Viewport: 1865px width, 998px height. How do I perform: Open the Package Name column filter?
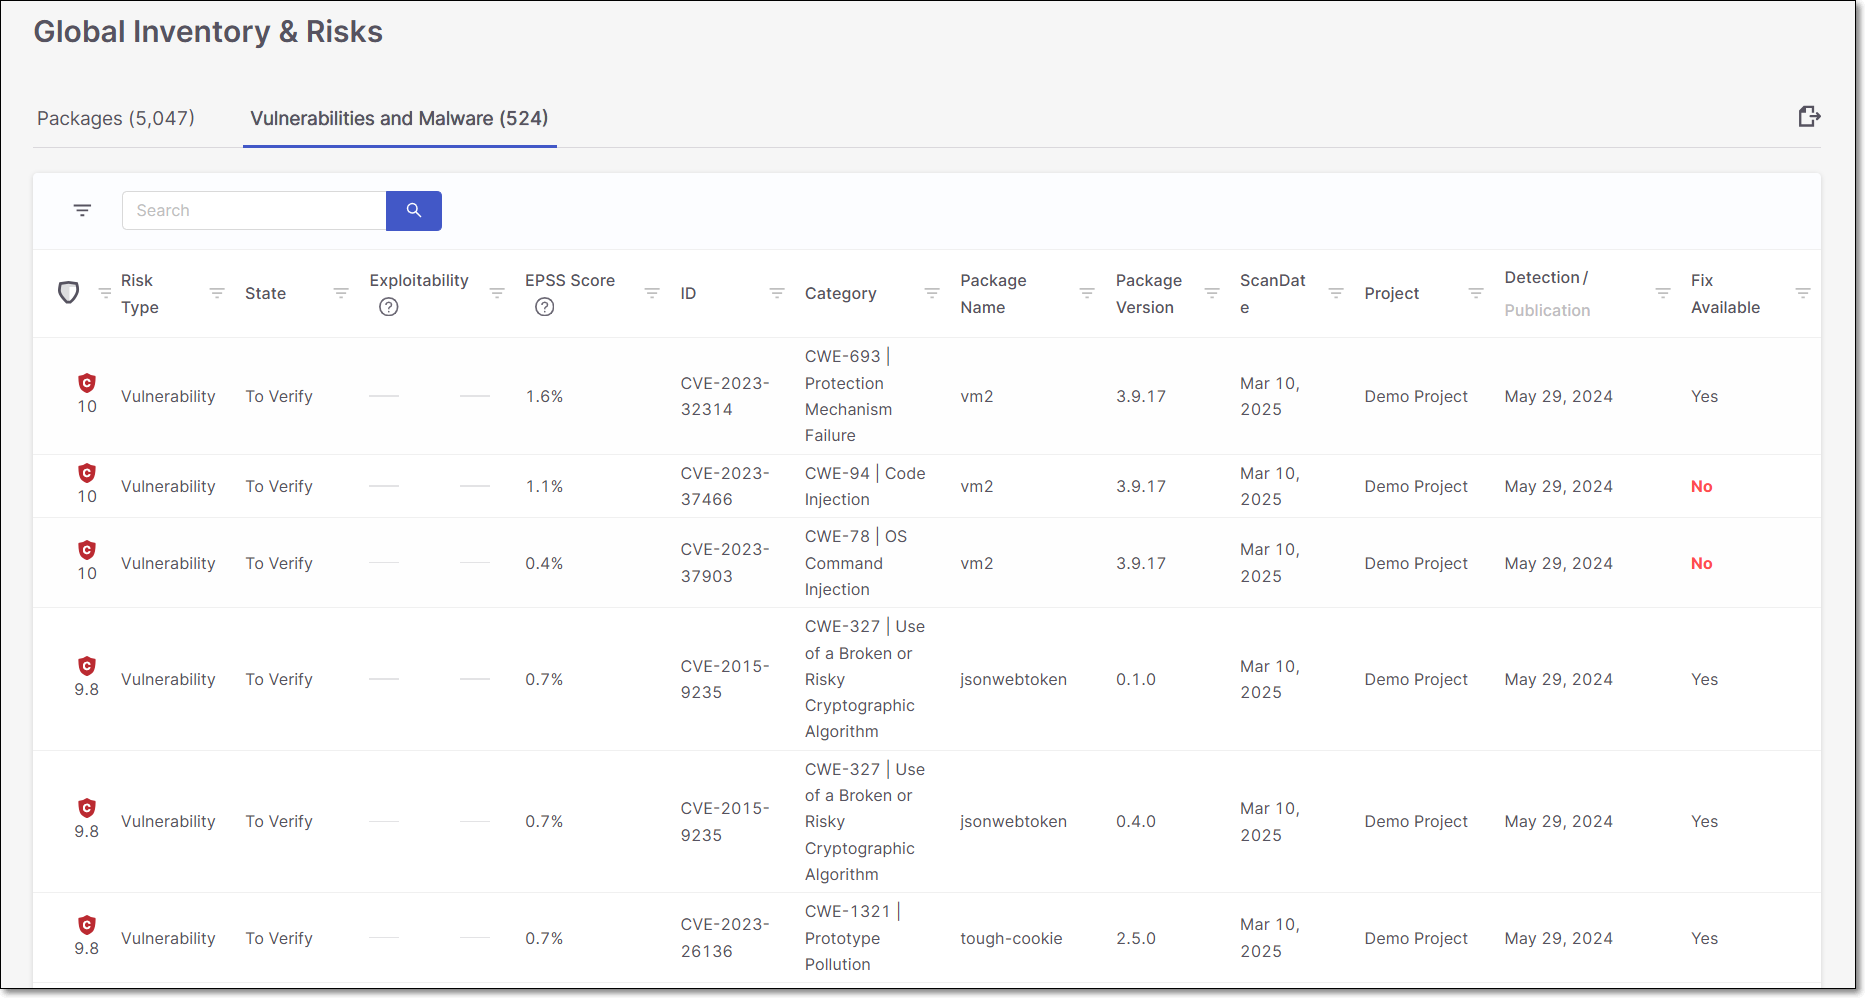[1087, 293]
